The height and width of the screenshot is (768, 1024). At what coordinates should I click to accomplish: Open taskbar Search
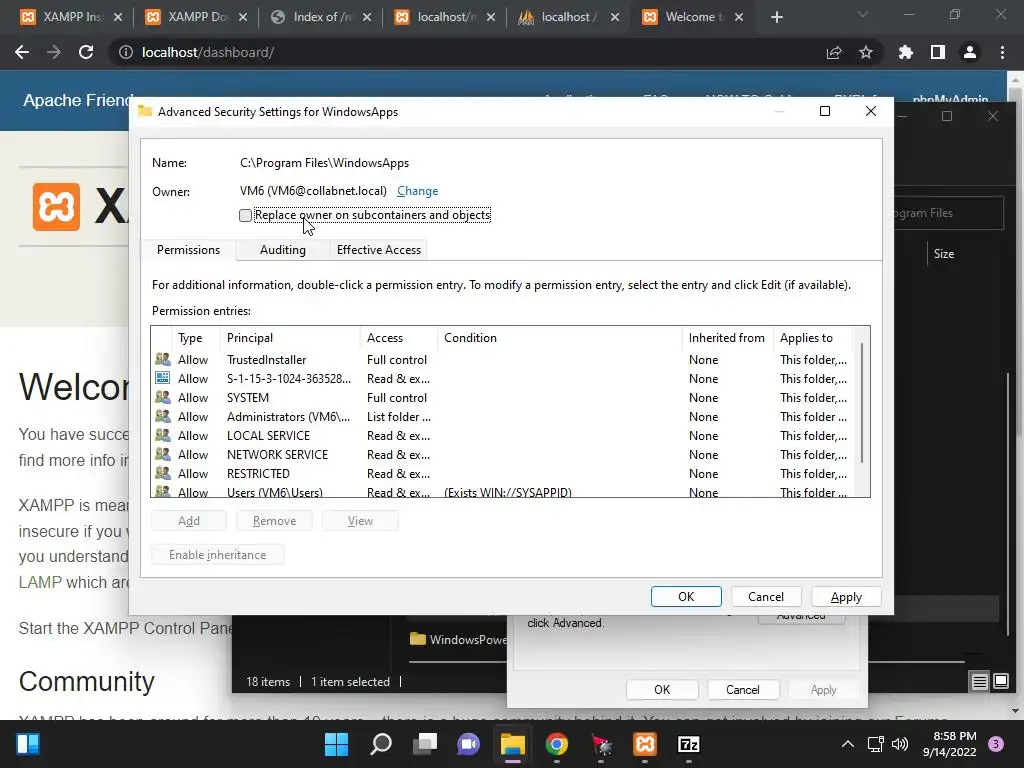coord(381,744)
